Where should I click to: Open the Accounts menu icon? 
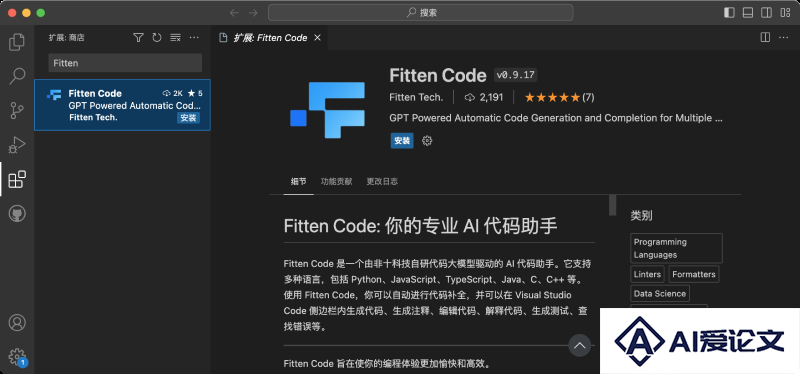click(x=17, y=322)
